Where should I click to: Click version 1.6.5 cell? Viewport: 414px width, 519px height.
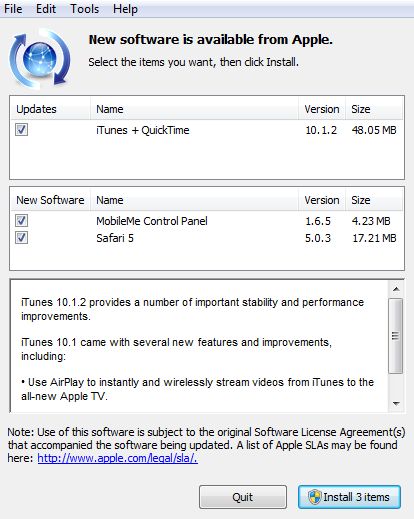click(318, 221)
